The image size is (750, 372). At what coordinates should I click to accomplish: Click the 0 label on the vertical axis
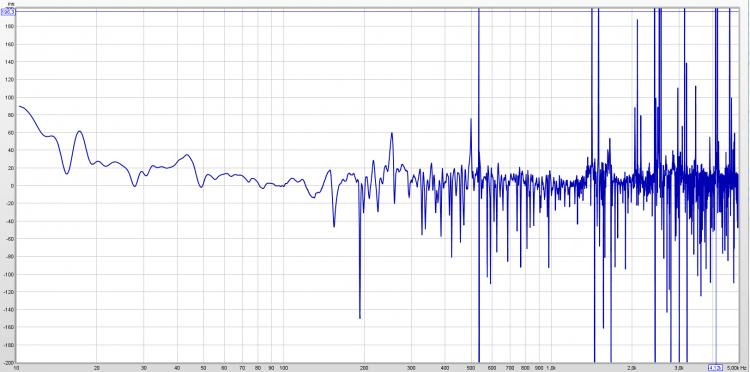click(x=13, y=186)
